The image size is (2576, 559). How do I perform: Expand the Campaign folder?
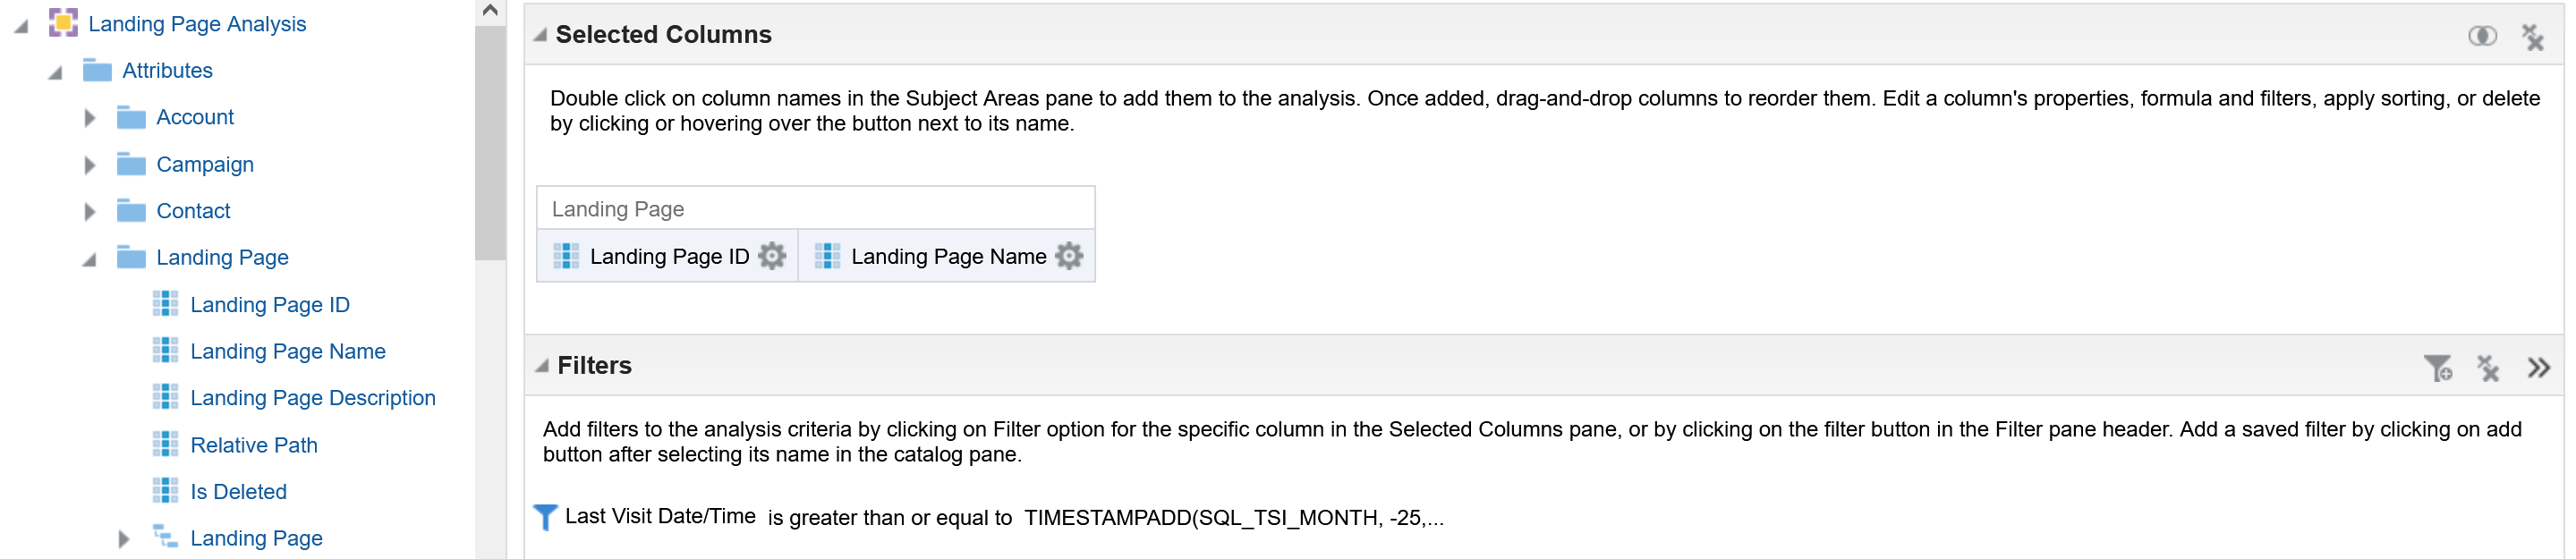[90, 165]
